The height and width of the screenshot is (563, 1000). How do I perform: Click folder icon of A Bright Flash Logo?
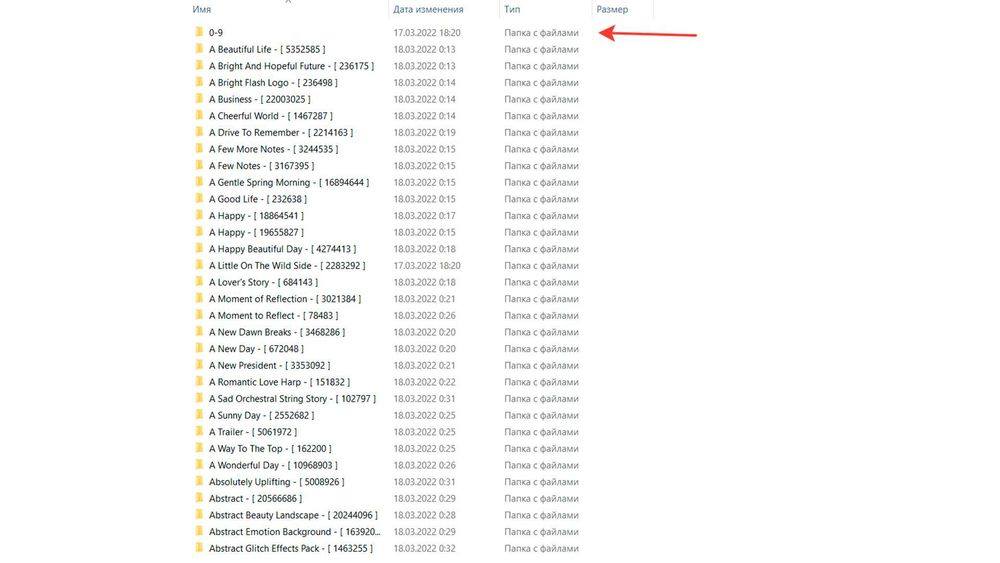[x=199, y=82]
